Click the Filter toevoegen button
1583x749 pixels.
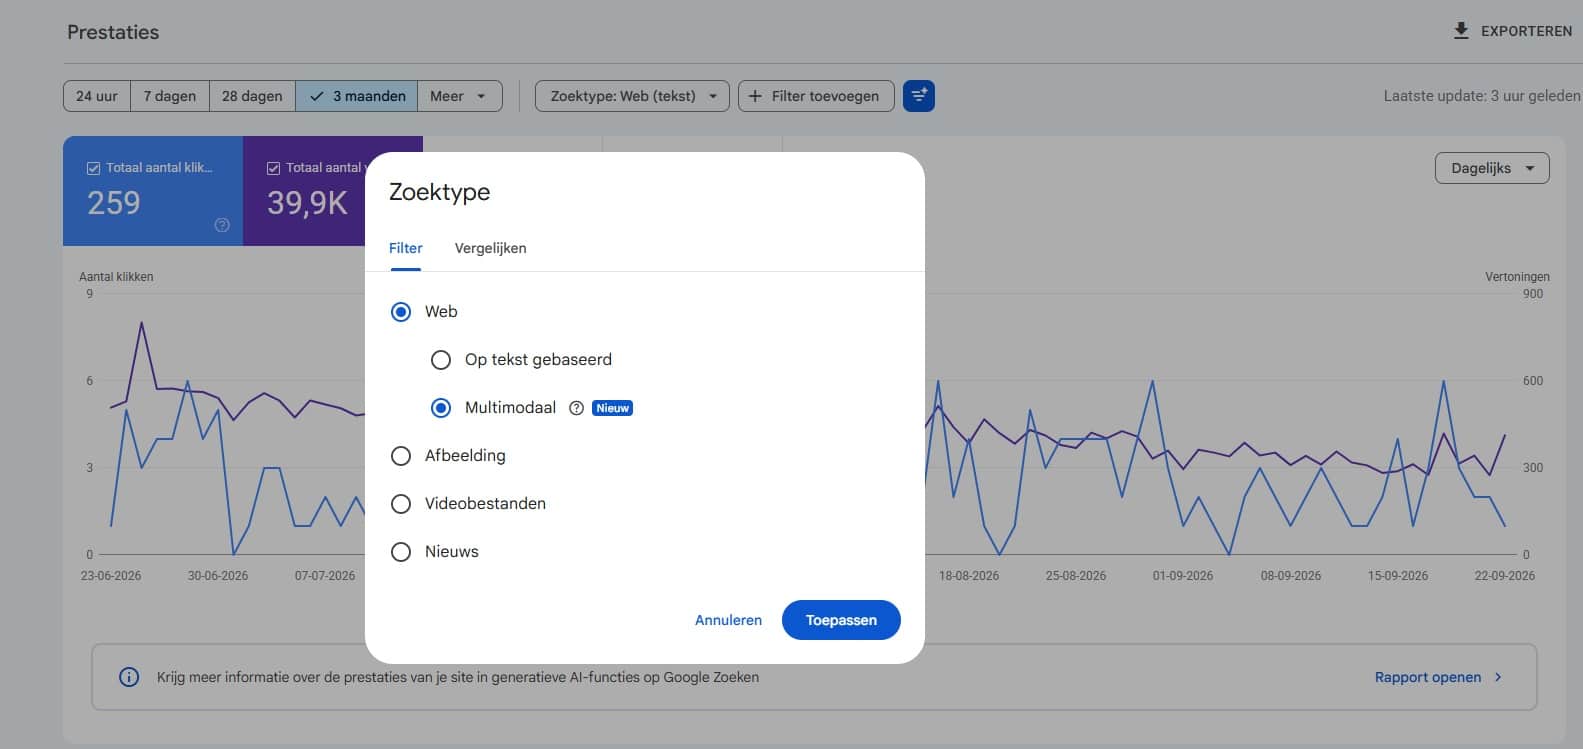point(816,96)
